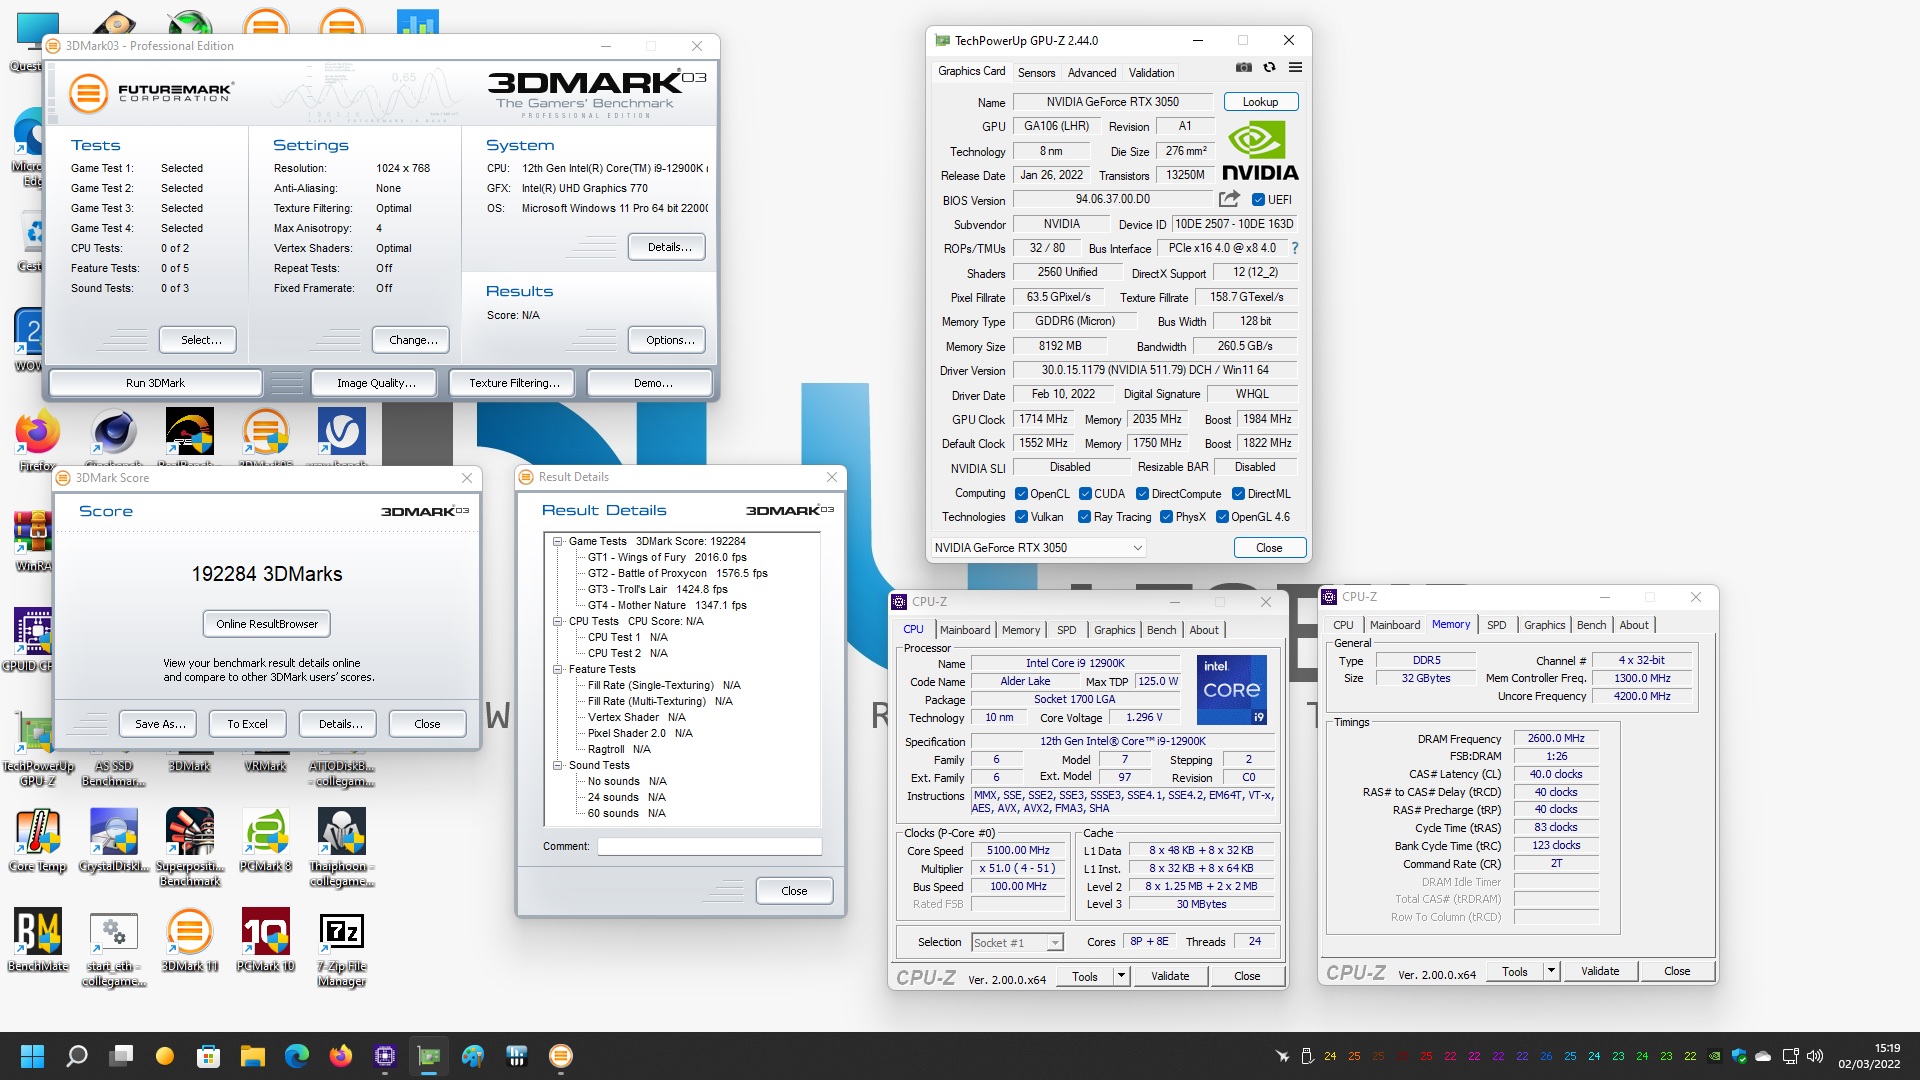Click the System Details button in 3DMark03
Image resolution: width=1920 pixels, height=1080 pixels.
click(668, 247)
